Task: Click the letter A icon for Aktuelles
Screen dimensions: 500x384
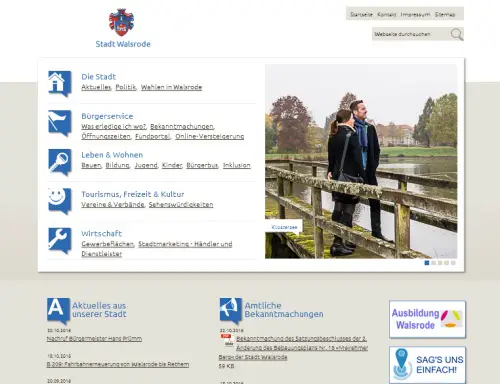Action: pos(58,311)
